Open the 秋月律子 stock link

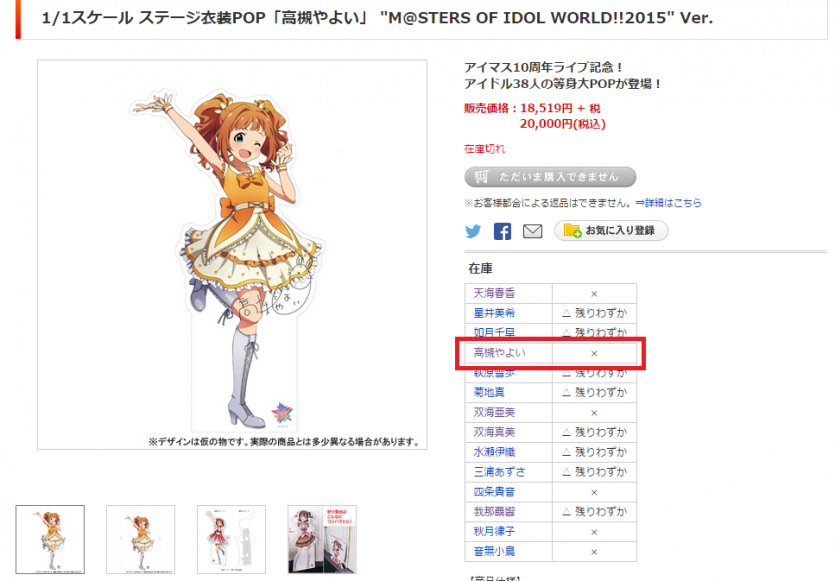494,531
